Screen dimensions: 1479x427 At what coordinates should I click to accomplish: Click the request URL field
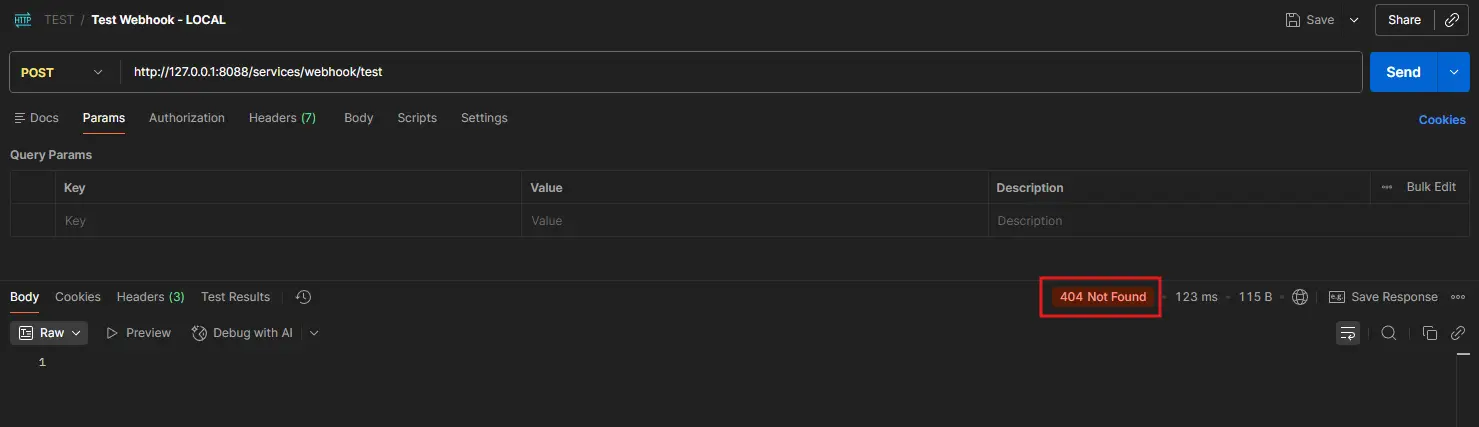point(740,72)
